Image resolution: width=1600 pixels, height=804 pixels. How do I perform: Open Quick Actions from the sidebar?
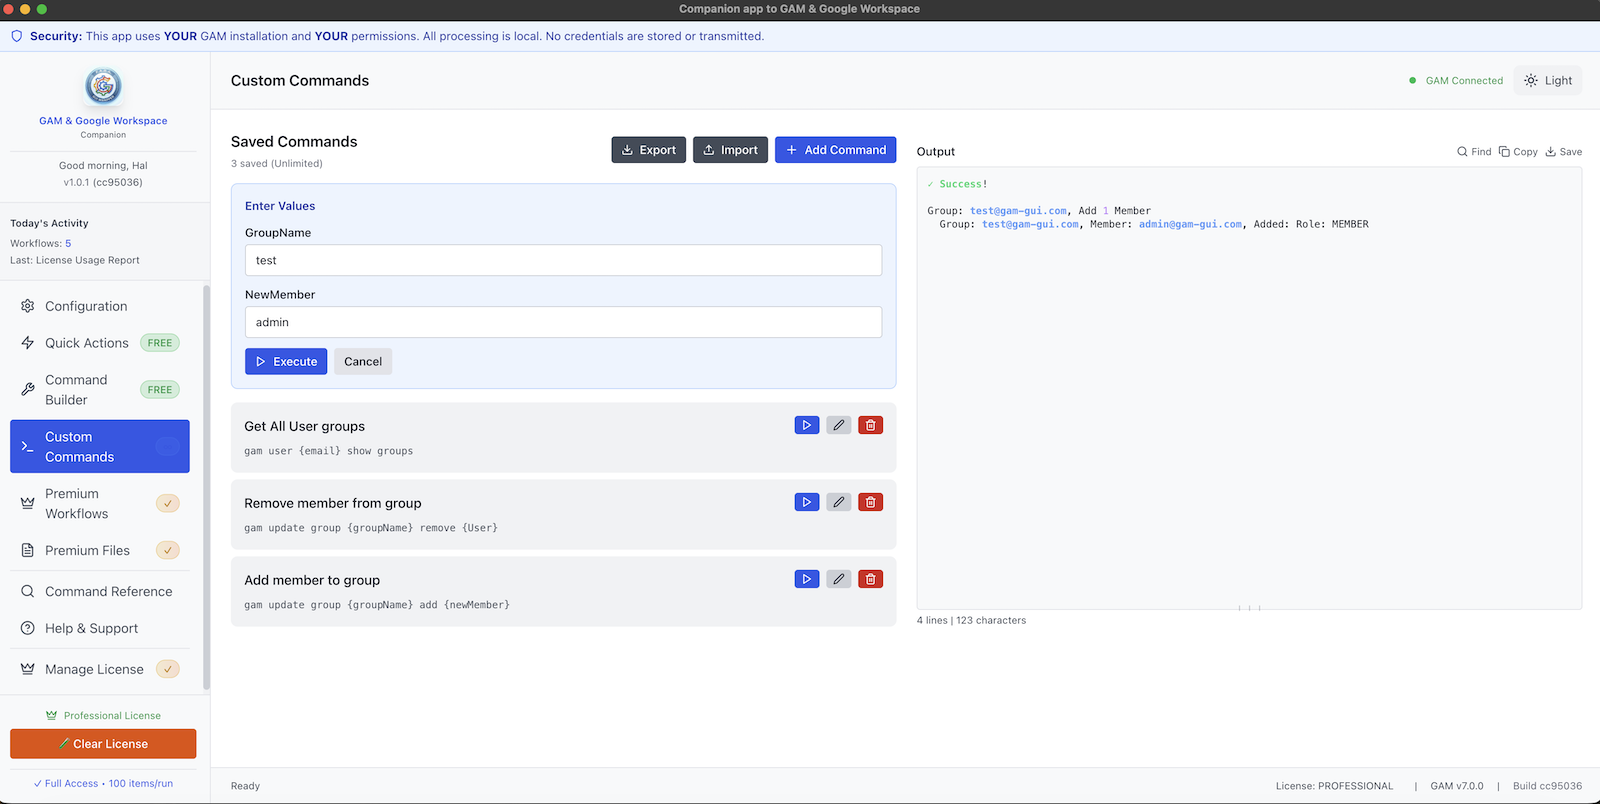point(100,343)
